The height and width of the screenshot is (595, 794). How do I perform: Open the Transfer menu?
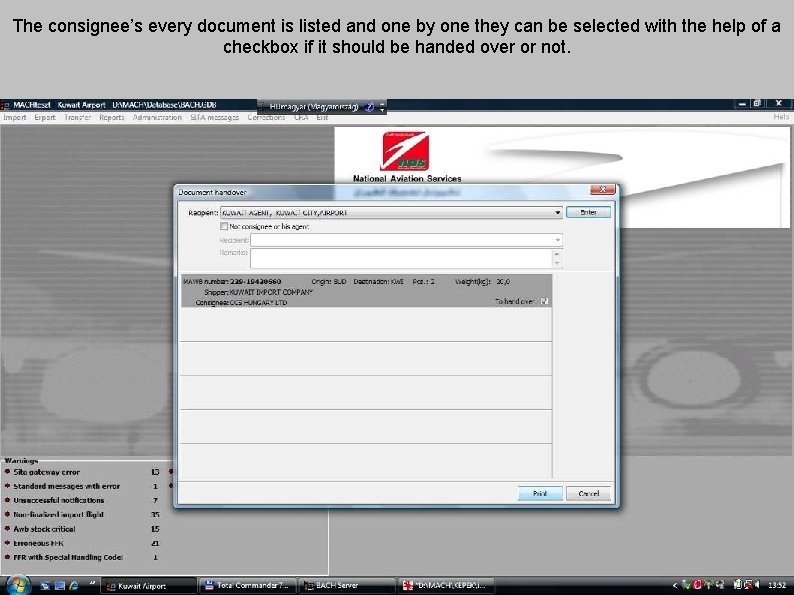click(x=77, y=117)
